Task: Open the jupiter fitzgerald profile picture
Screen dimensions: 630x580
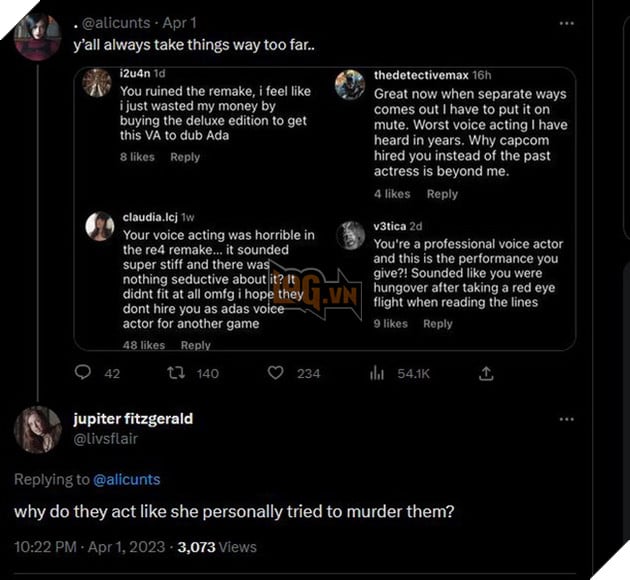Action: coord(38,429)
